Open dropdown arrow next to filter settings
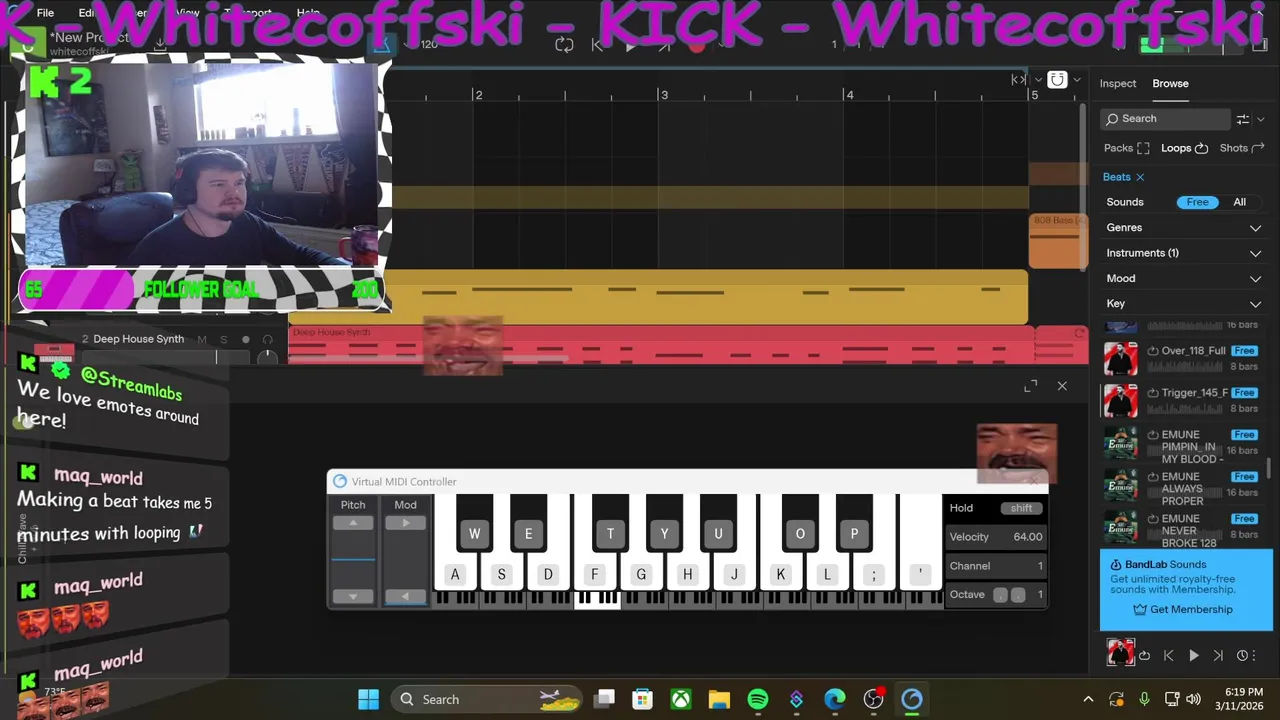 [x=1260, y=120]
